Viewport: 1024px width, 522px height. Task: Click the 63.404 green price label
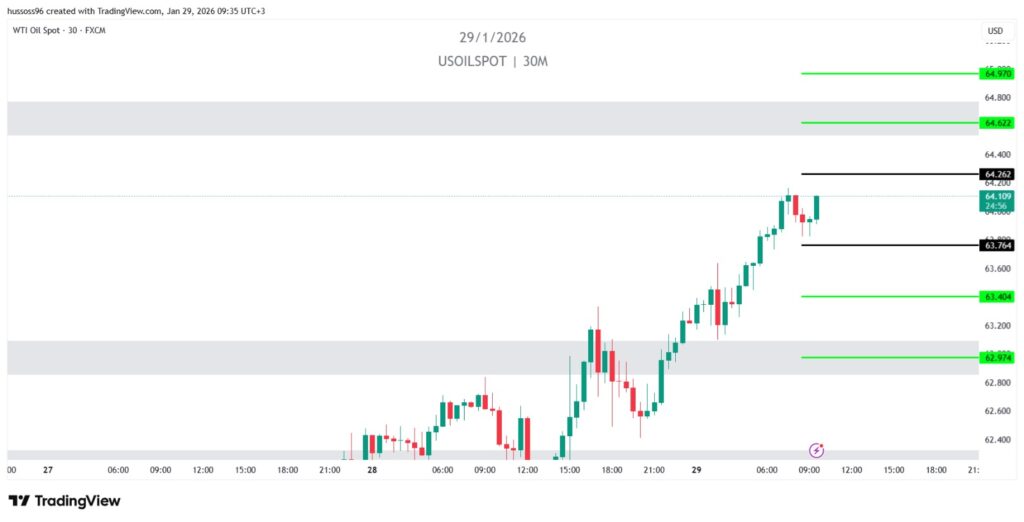point(998,296)
